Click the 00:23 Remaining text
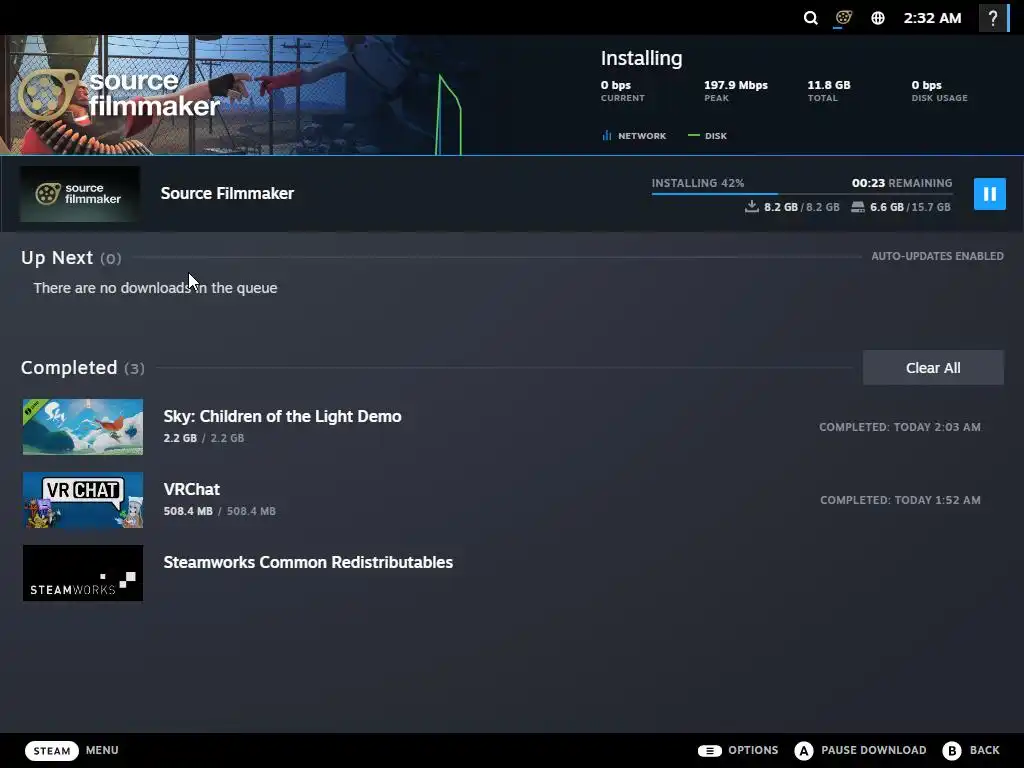Image resolution: width=1024 pixels, height=768 pixels. coord(902,183)
